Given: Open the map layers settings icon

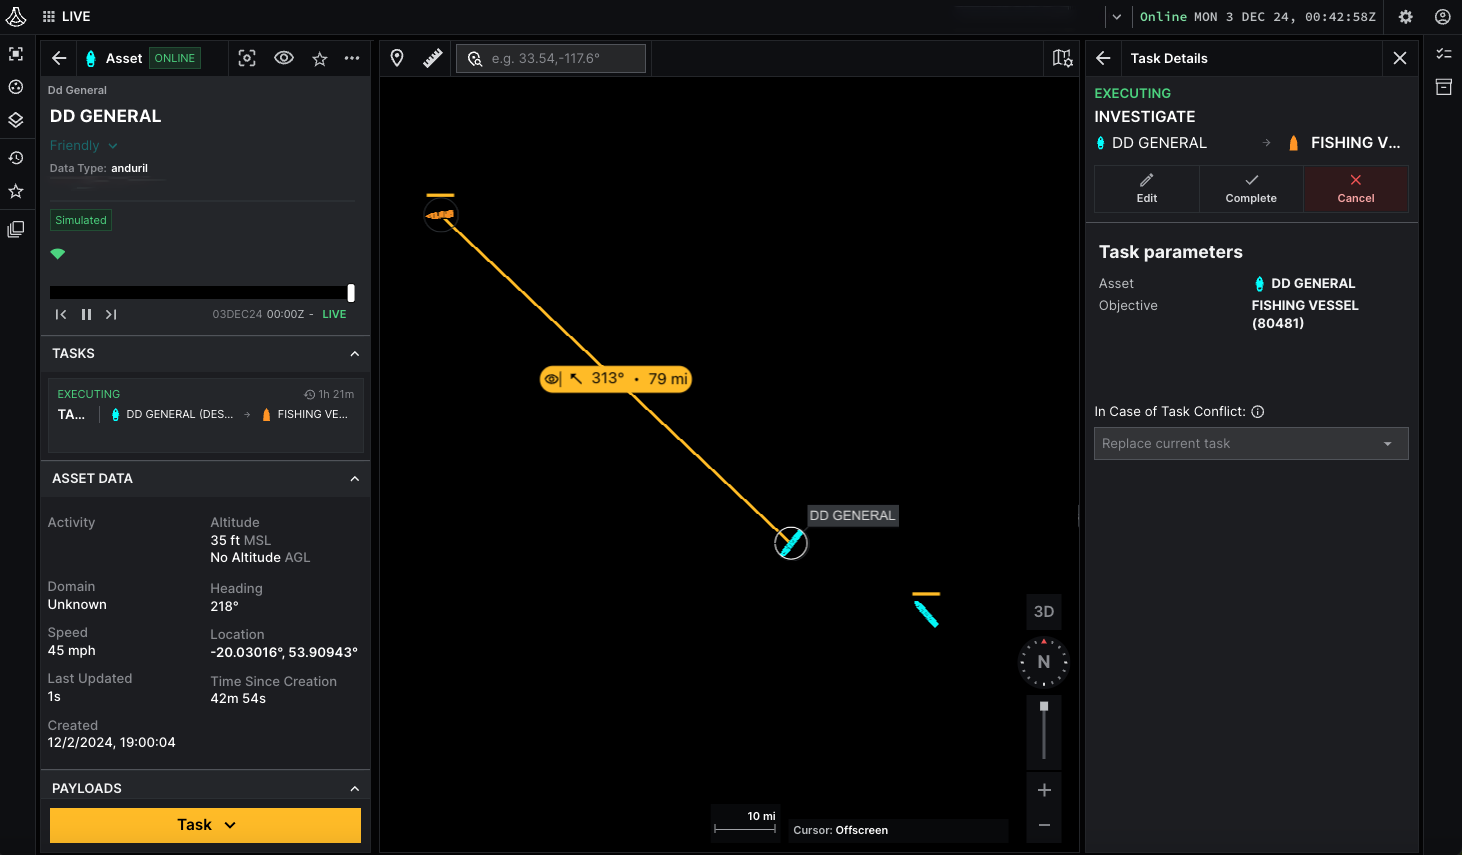Looking at the screenshot, I should (1062, 59).
